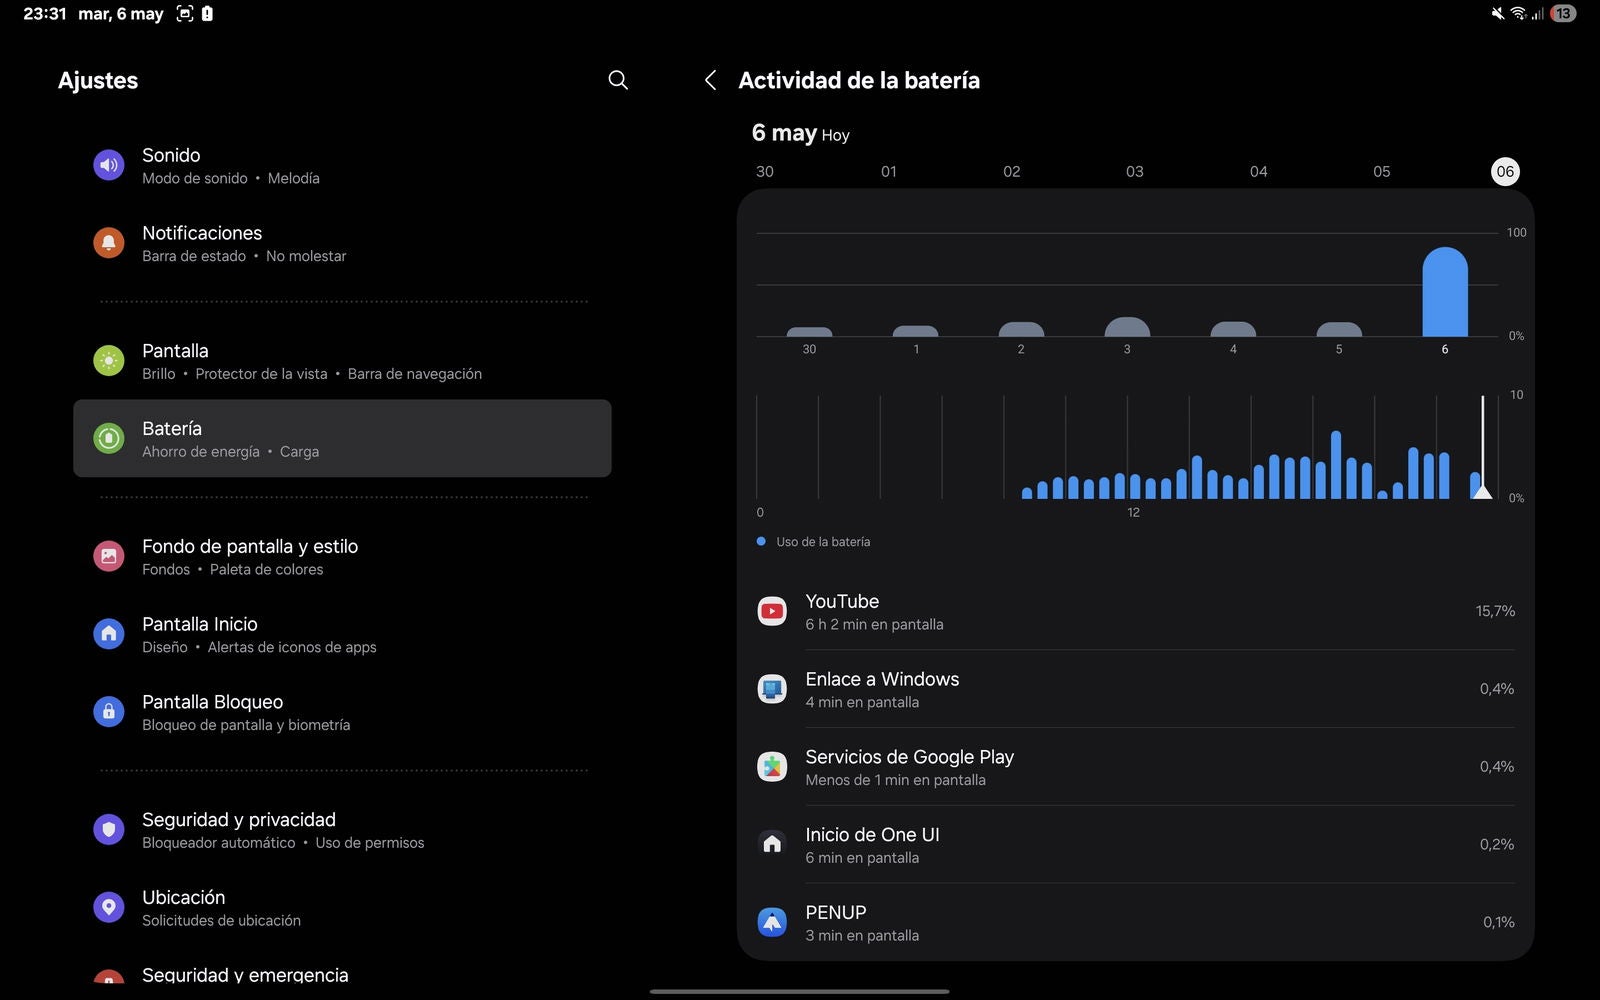Tap the Sonido speaker icon
Image resolution: width=1600 pixels, height=1000 pixels.
(109, 165)
